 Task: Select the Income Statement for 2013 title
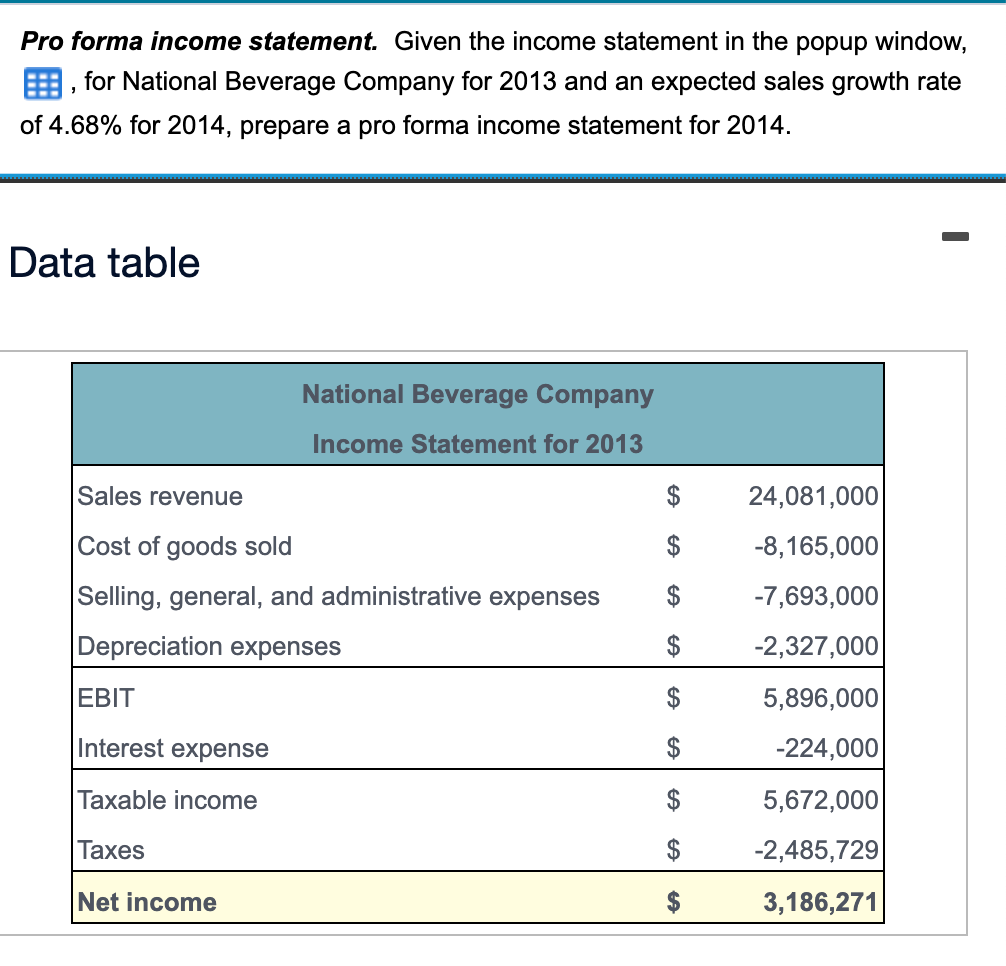[477, 443]
